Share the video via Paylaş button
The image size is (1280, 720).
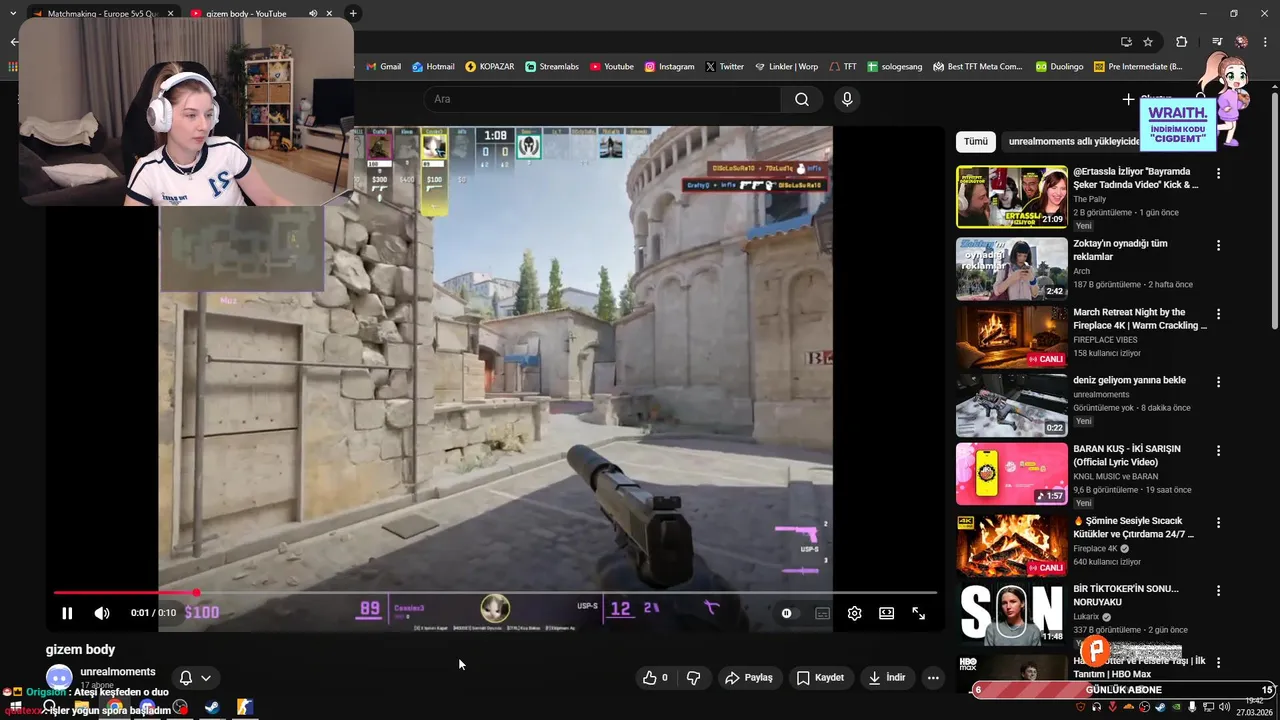[749, 677]
